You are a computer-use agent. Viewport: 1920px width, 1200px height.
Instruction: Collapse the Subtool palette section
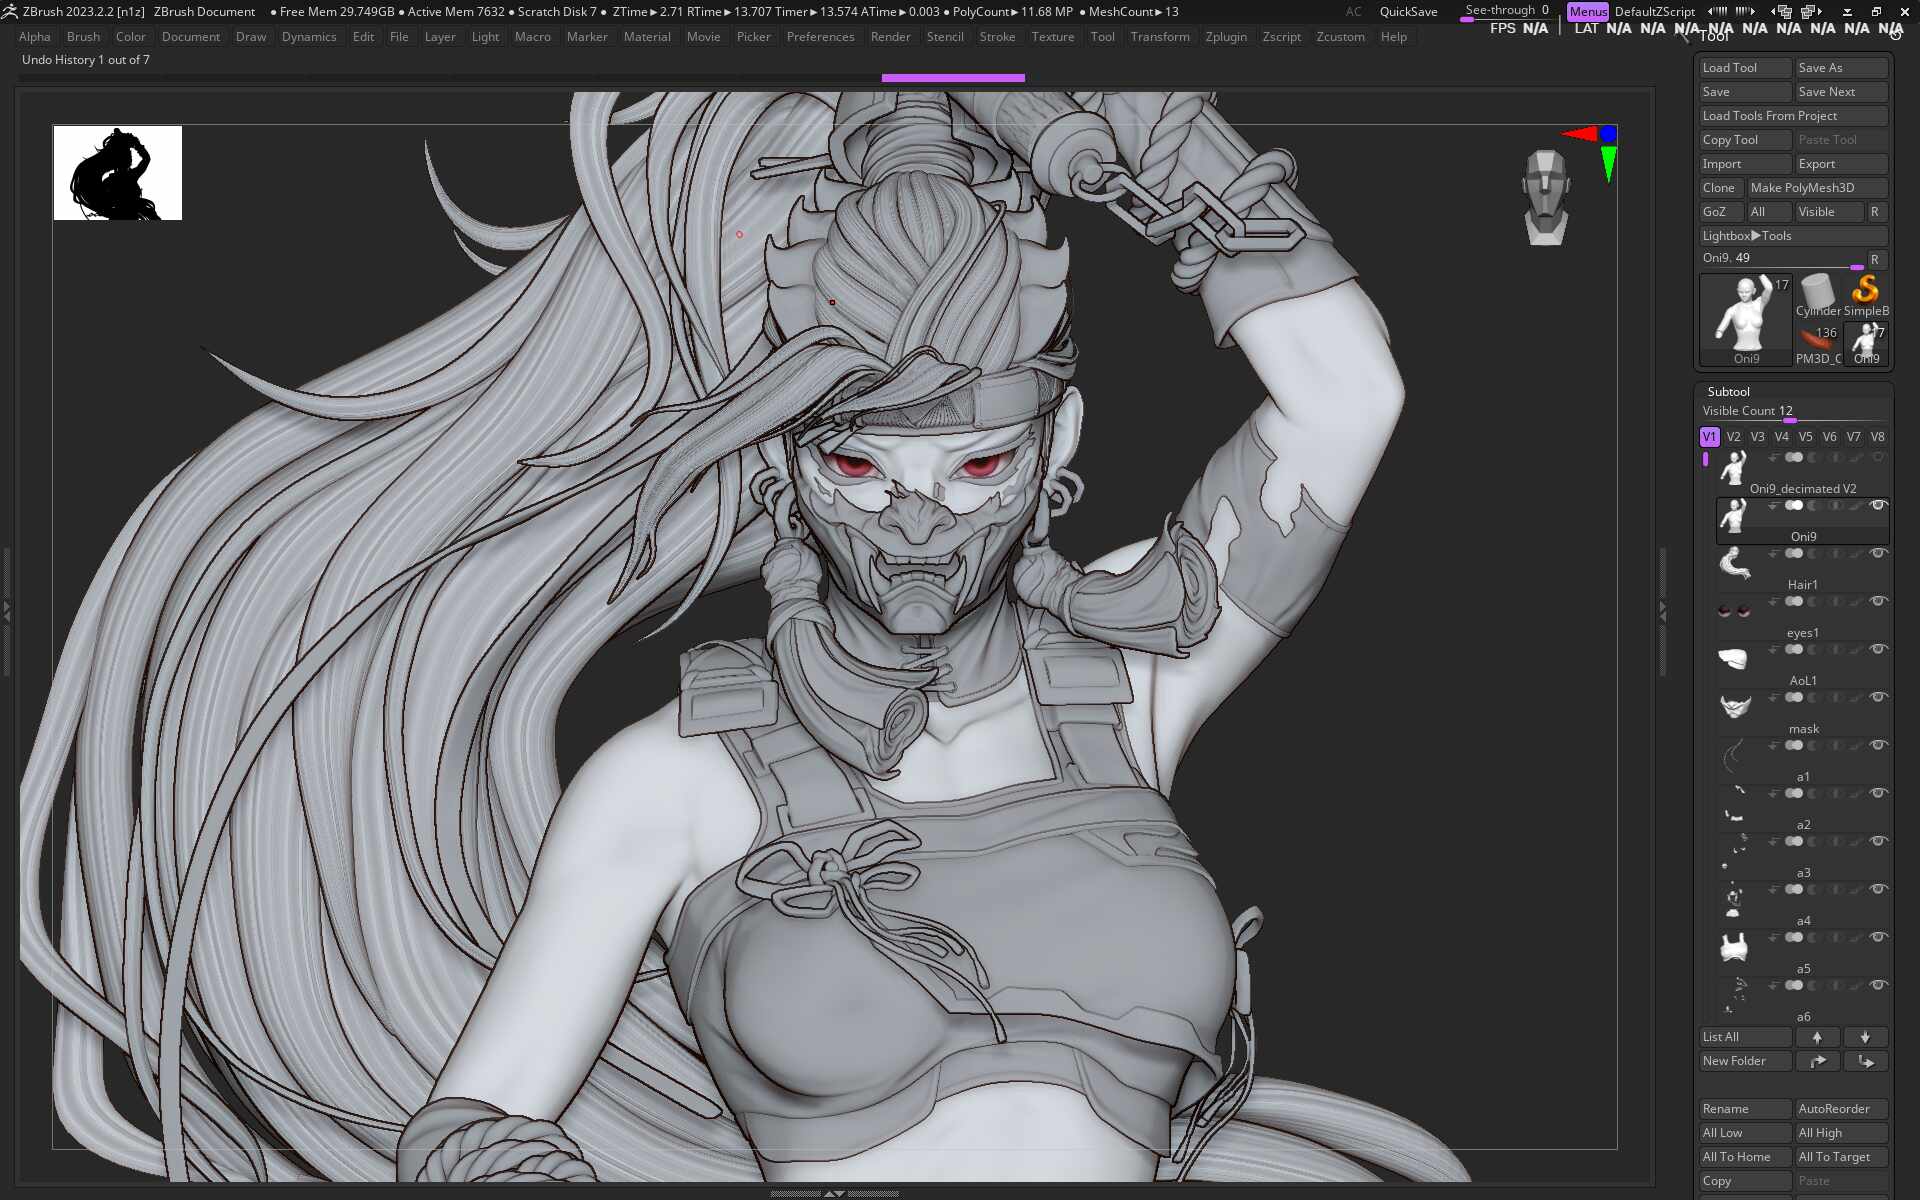coord(1728,391)
